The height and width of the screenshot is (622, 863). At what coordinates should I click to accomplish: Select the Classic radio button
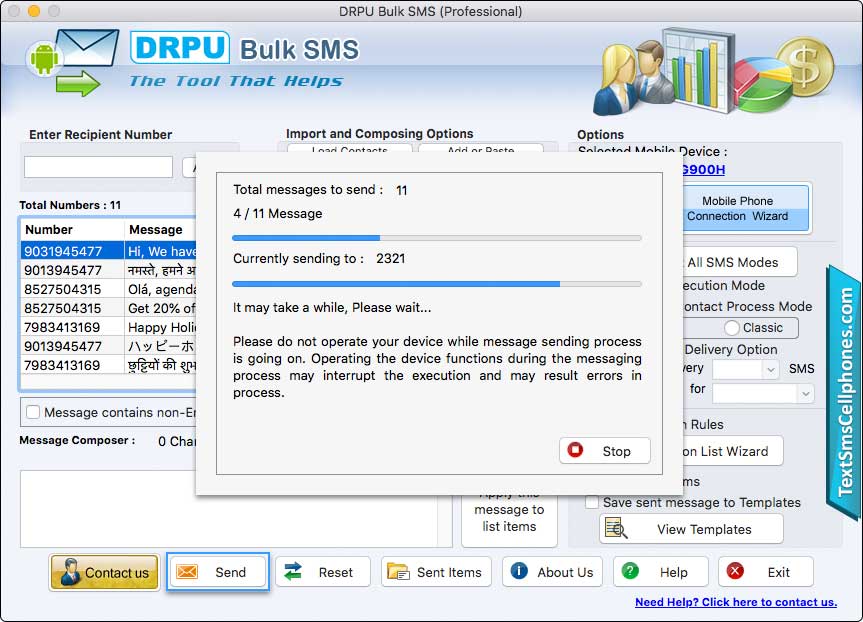click(x=731, y=328)
